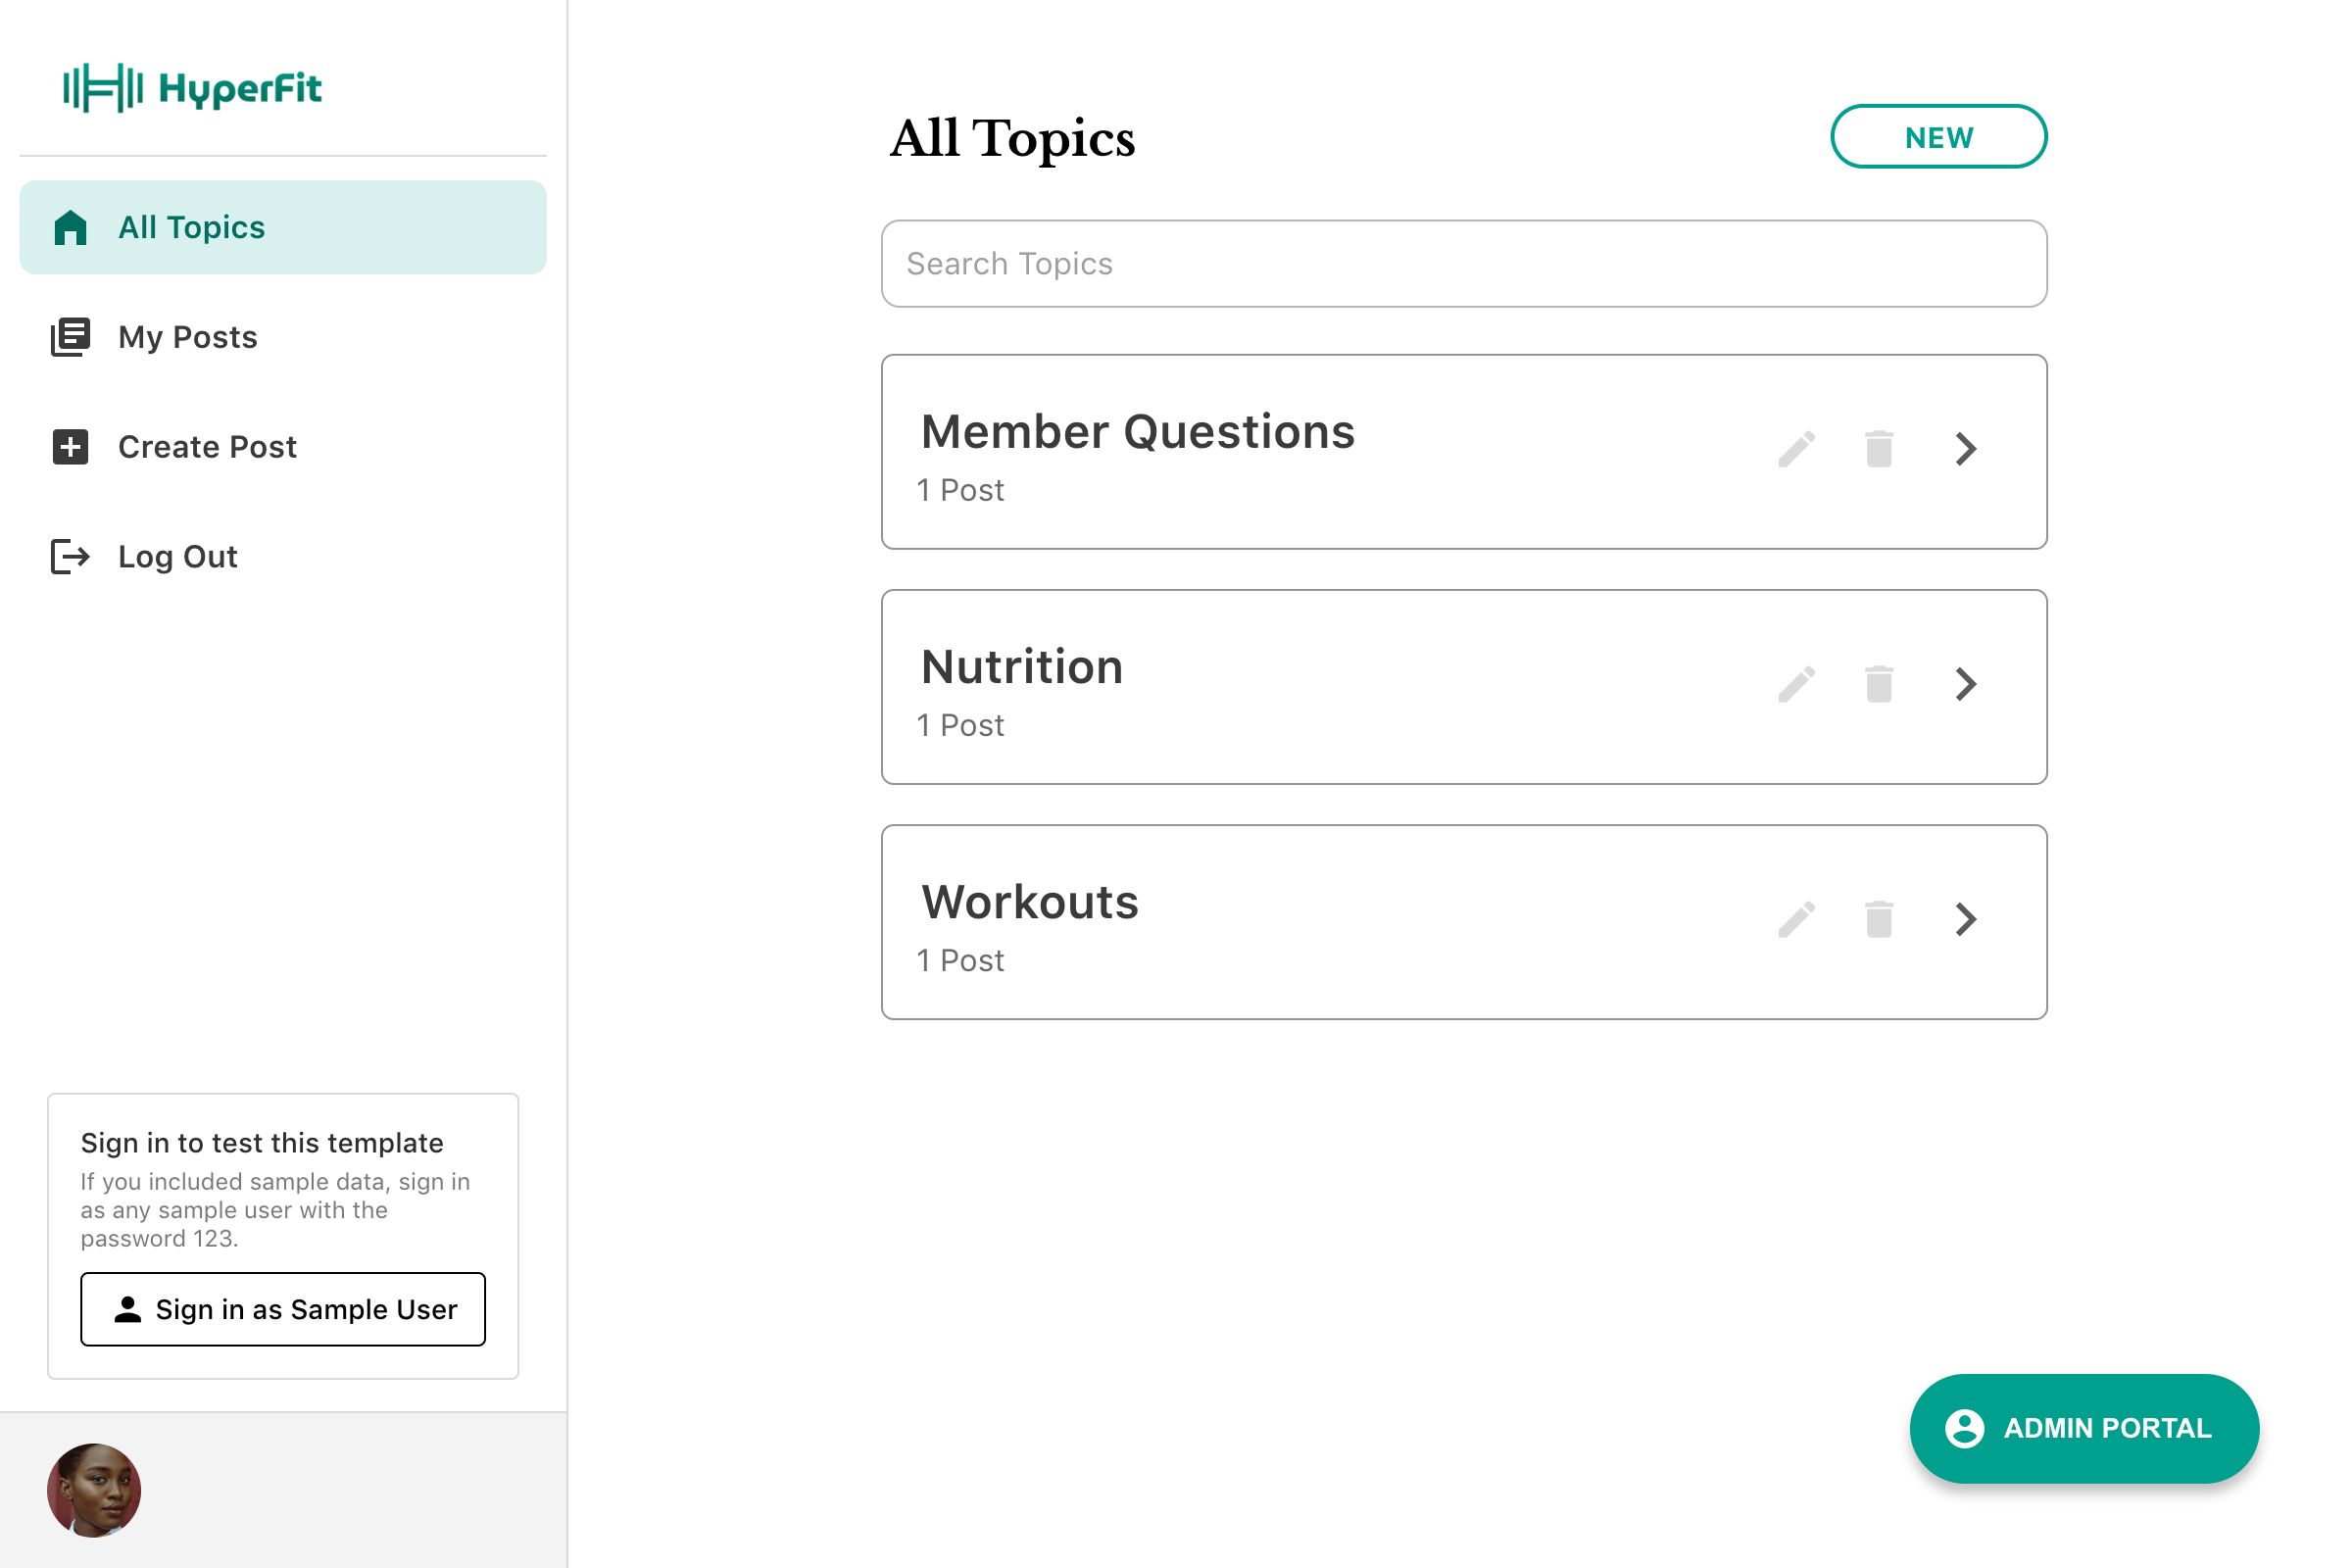This screenshot has height=1568, width=2352.
Task: Select All Topics from the sidebar
Action: tap(283, 227)
